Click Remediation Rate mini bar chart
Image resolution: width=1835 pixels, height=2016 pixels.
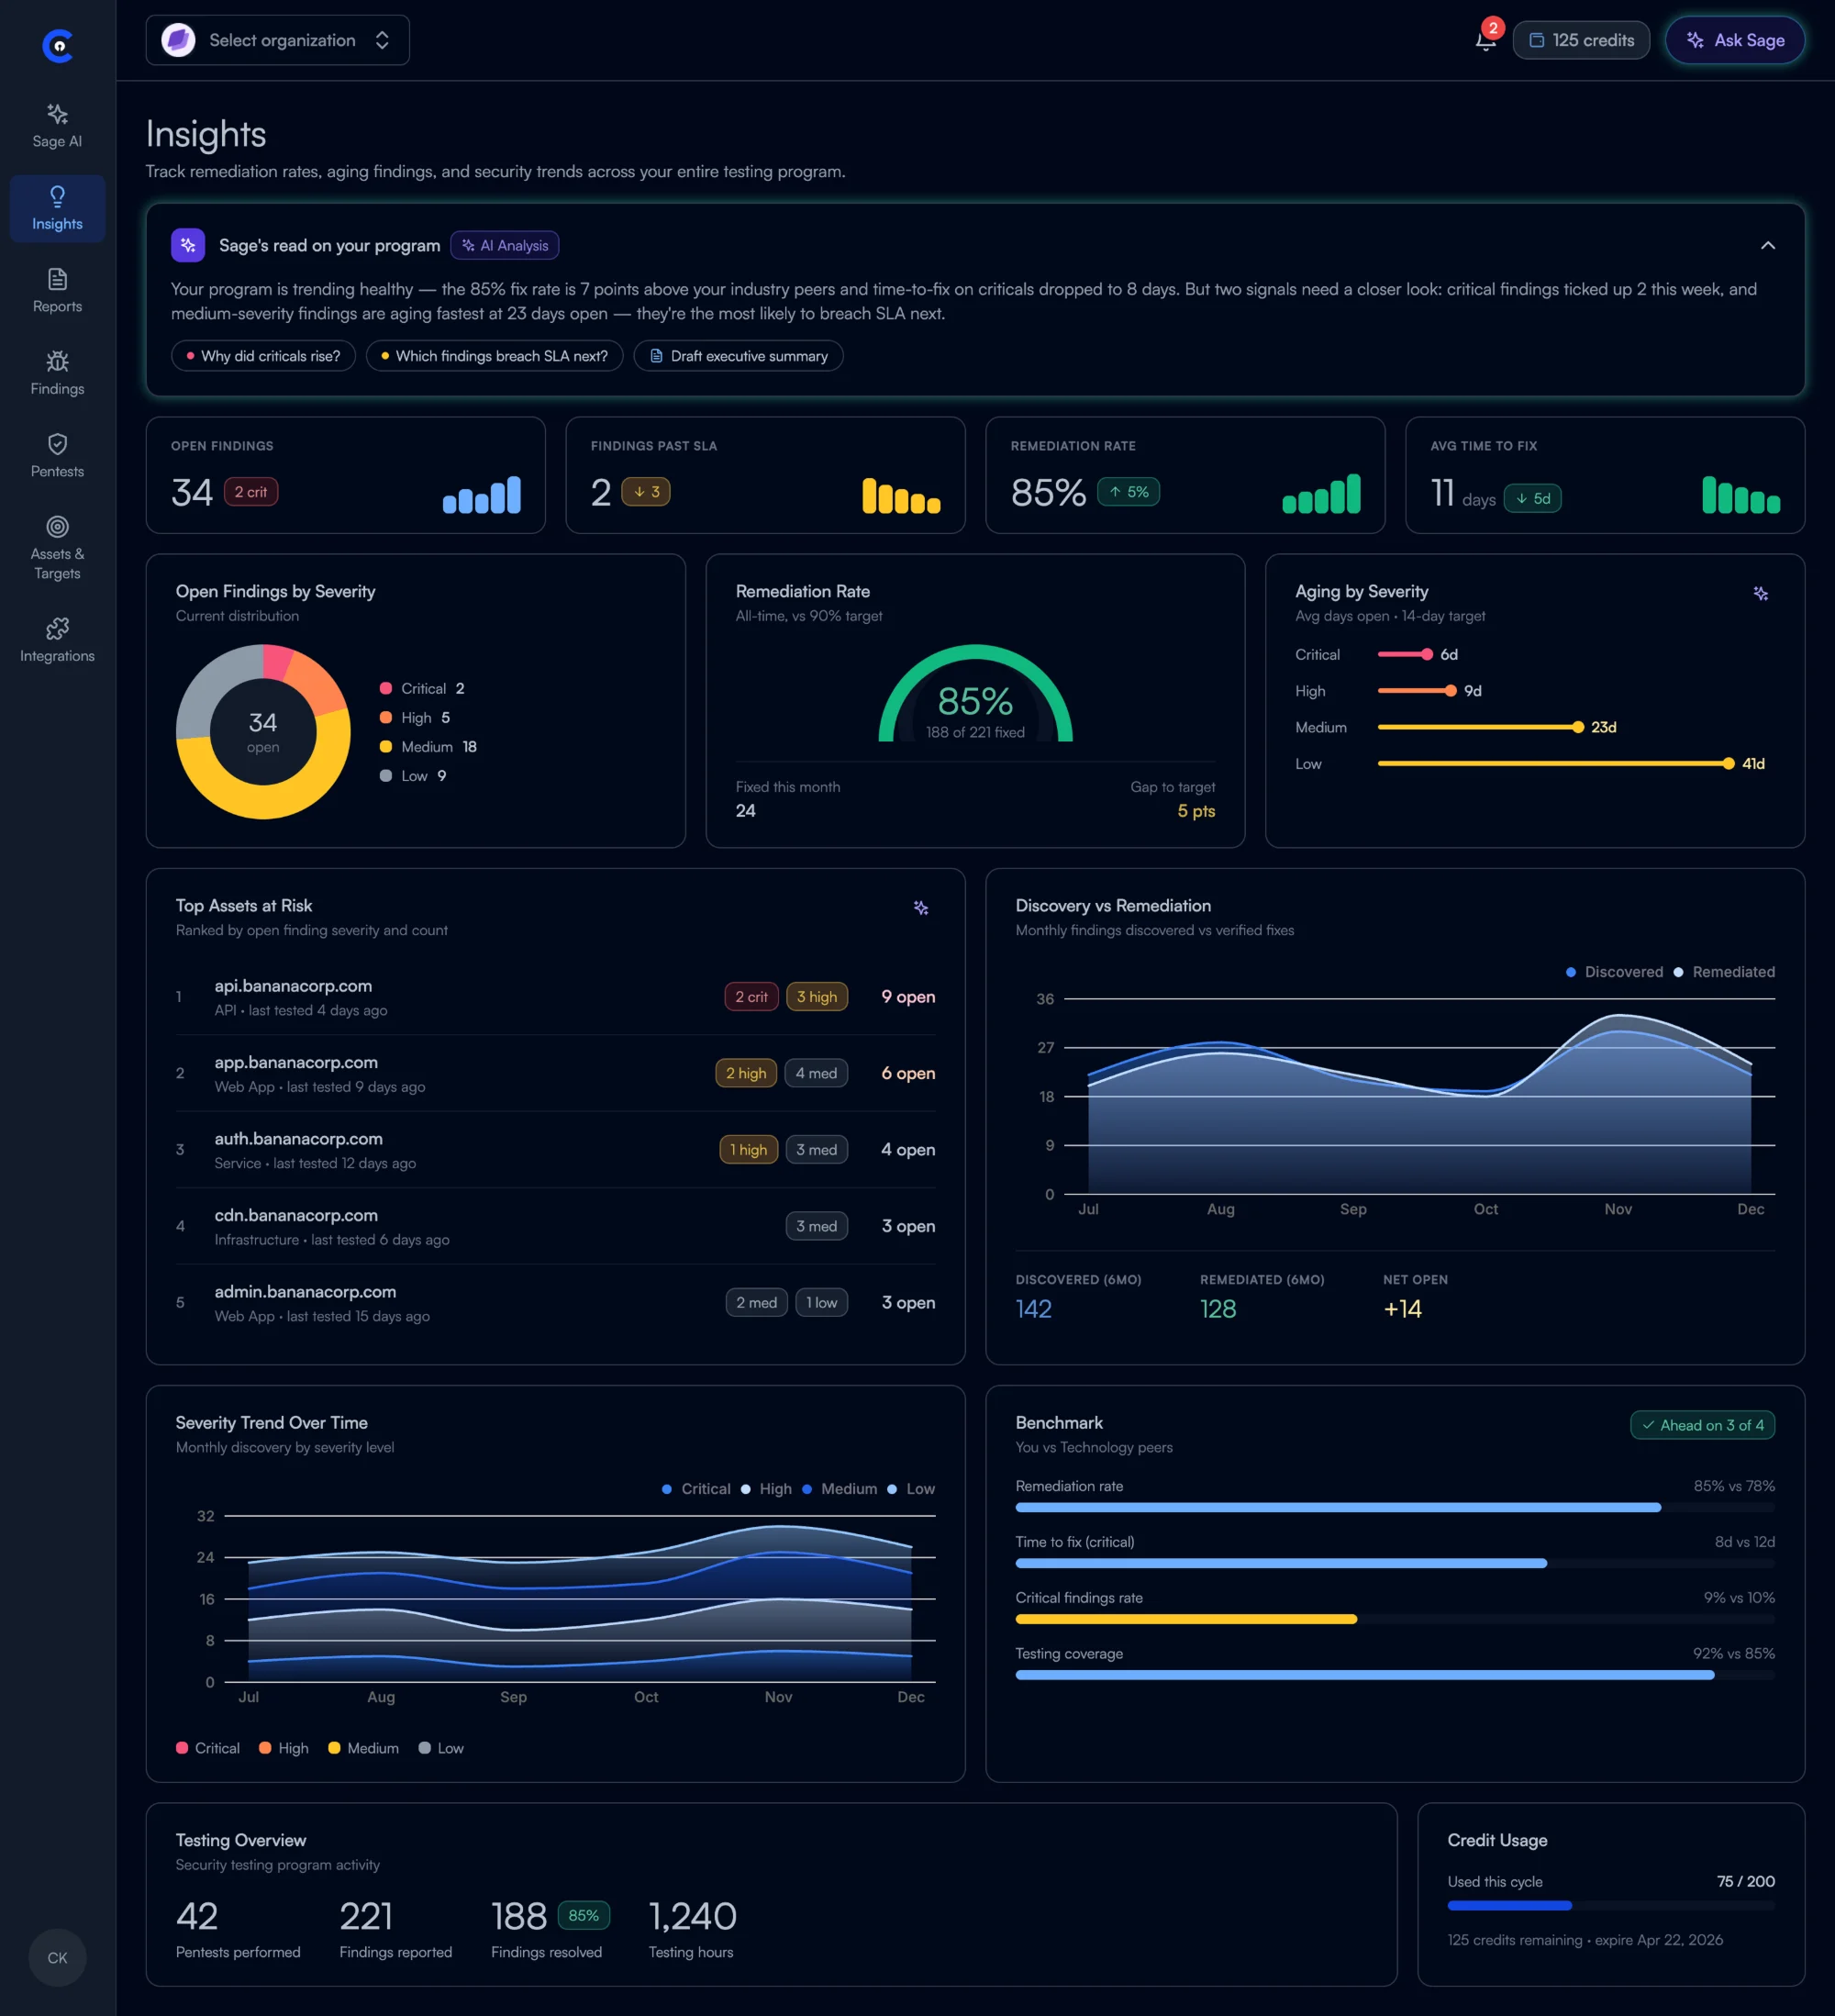1321,494
